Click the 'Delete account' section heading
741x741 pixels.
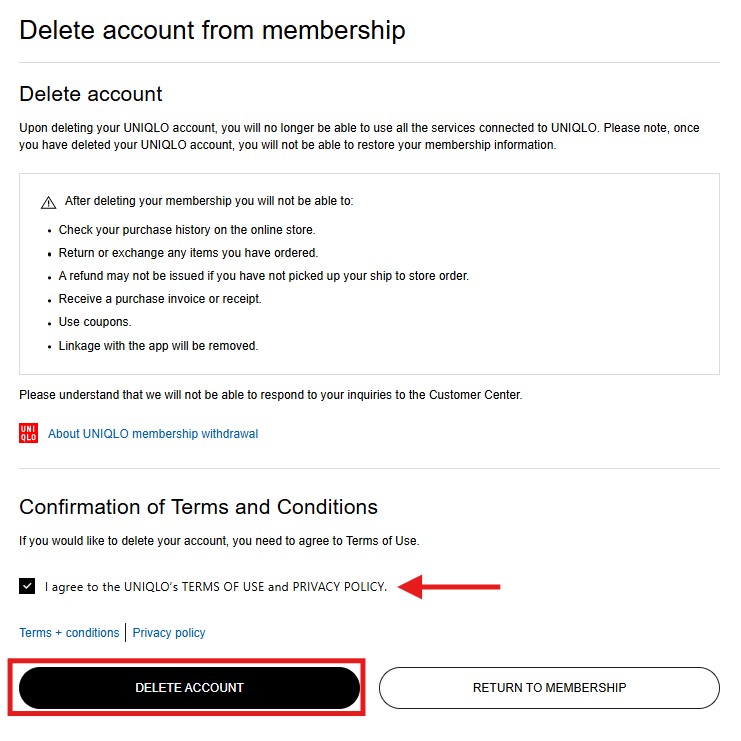(91, 95)
